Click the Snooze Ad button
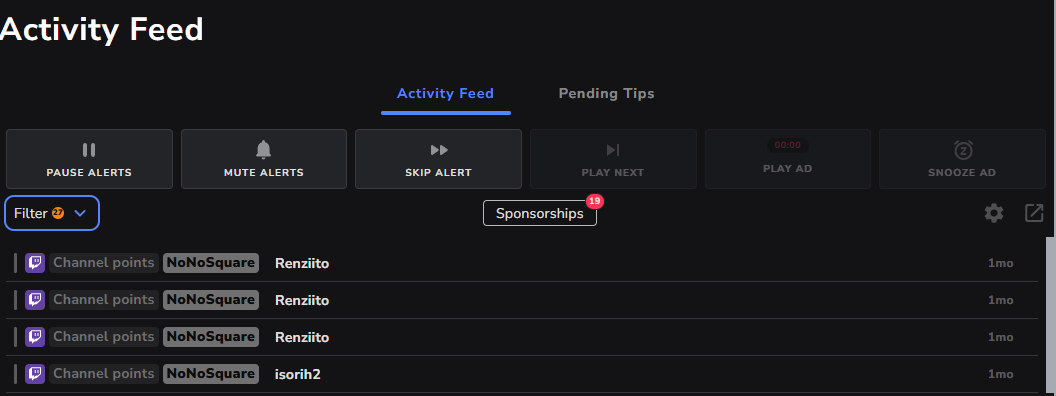Screen dimensions: 1056x396 point(962,159)
